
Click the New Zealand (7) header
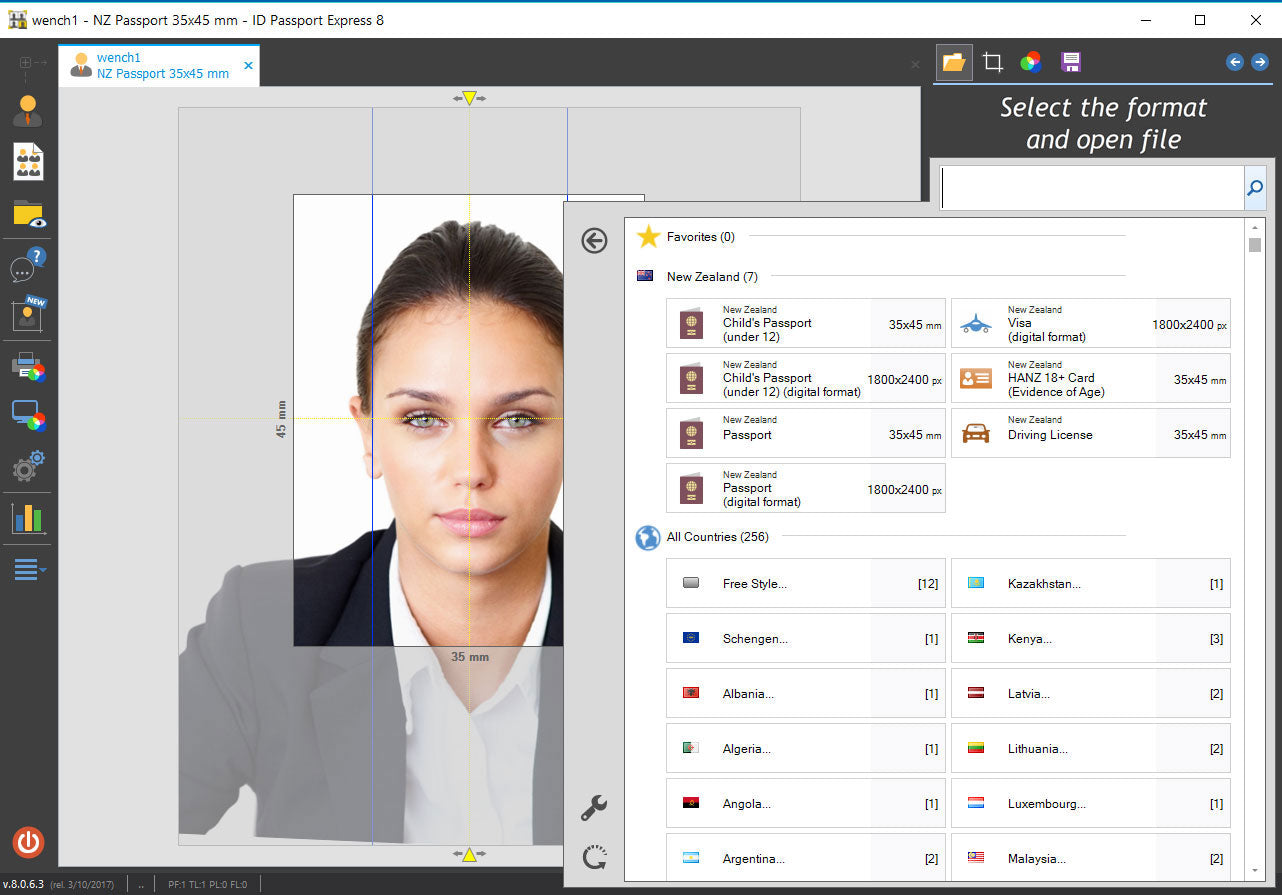[712, 277]
